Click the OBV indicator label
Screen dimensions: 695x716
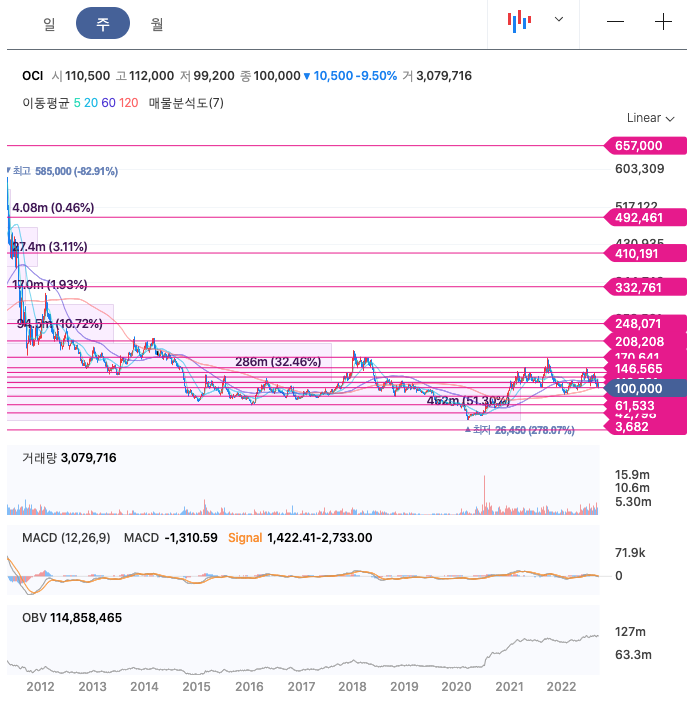pyautogui.click(x=34, y=618)
